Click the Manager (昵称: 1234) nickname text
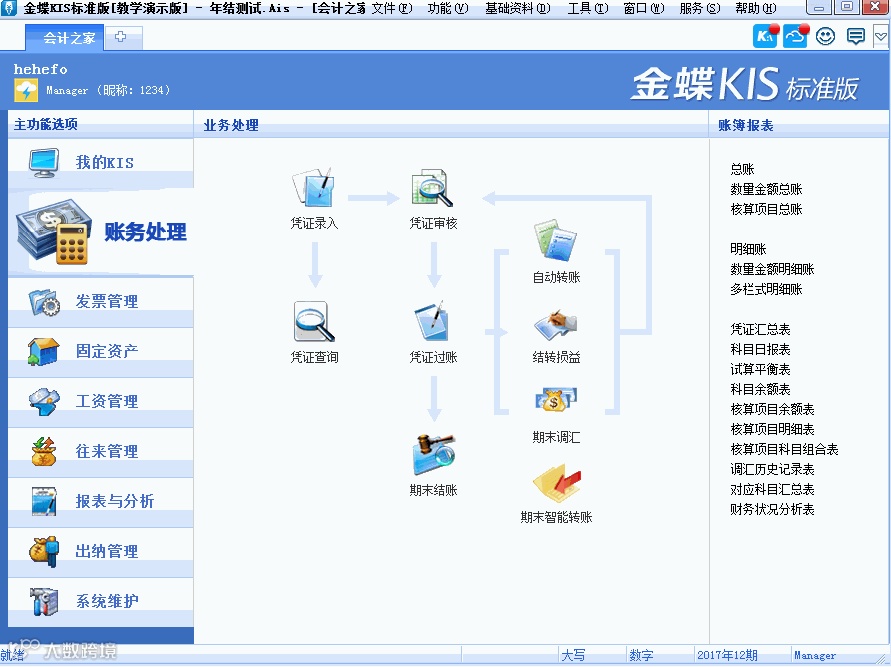 pyautogui.click(x=108, y=90)
